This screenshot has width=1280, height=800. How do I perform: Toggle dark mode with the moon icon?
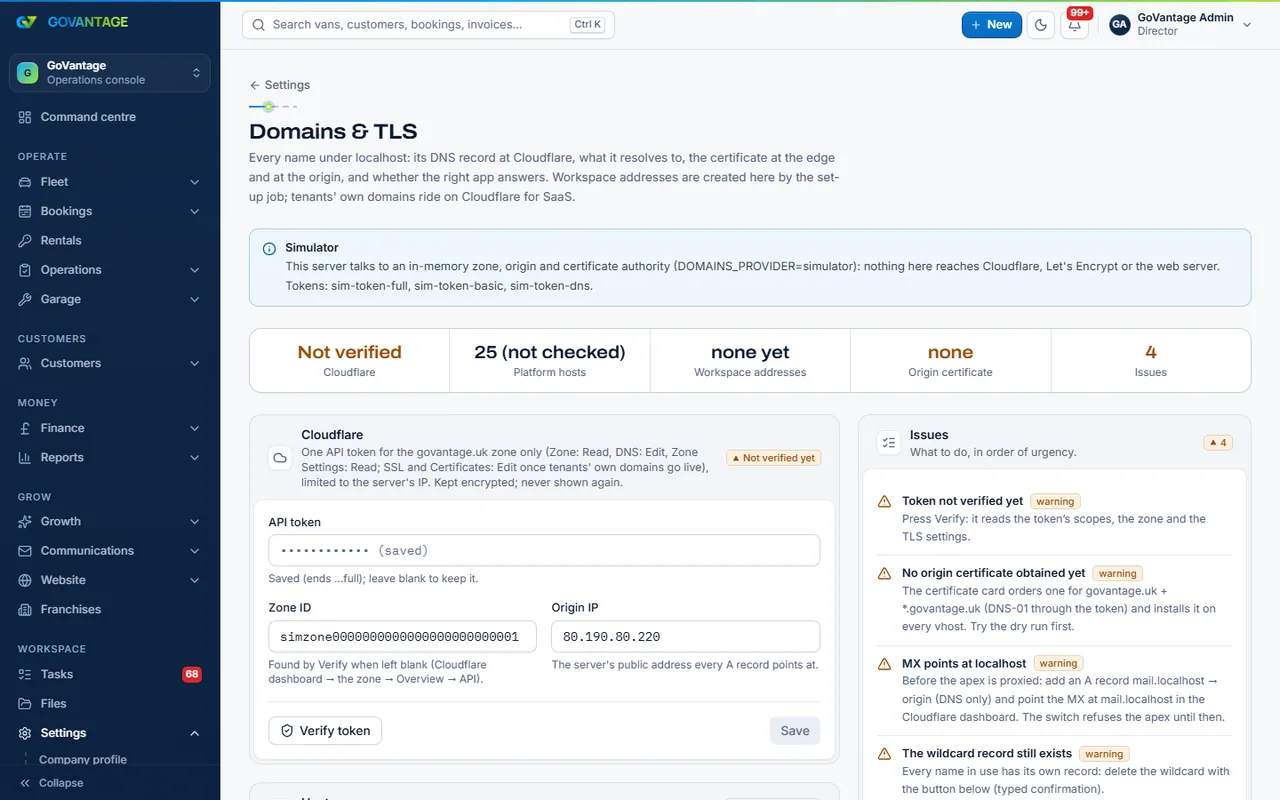click(x=1041, y=25)
